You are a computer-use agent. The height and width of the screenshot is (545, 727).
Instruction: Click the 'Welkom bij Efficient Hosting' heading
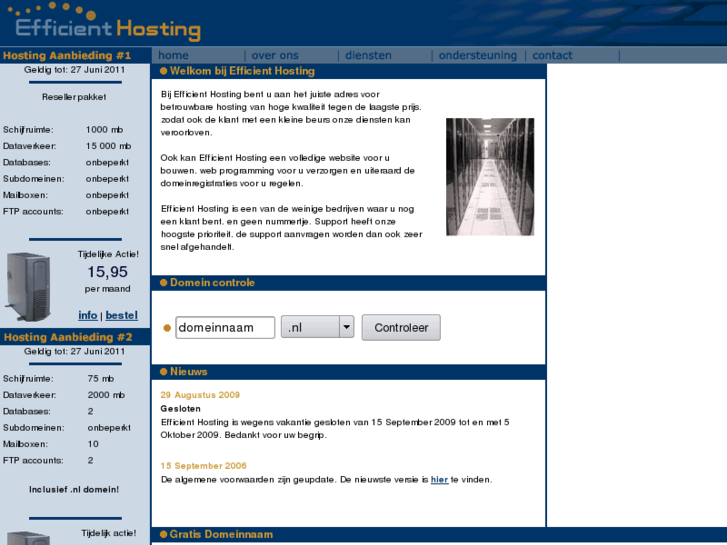[x=242, y=71]
